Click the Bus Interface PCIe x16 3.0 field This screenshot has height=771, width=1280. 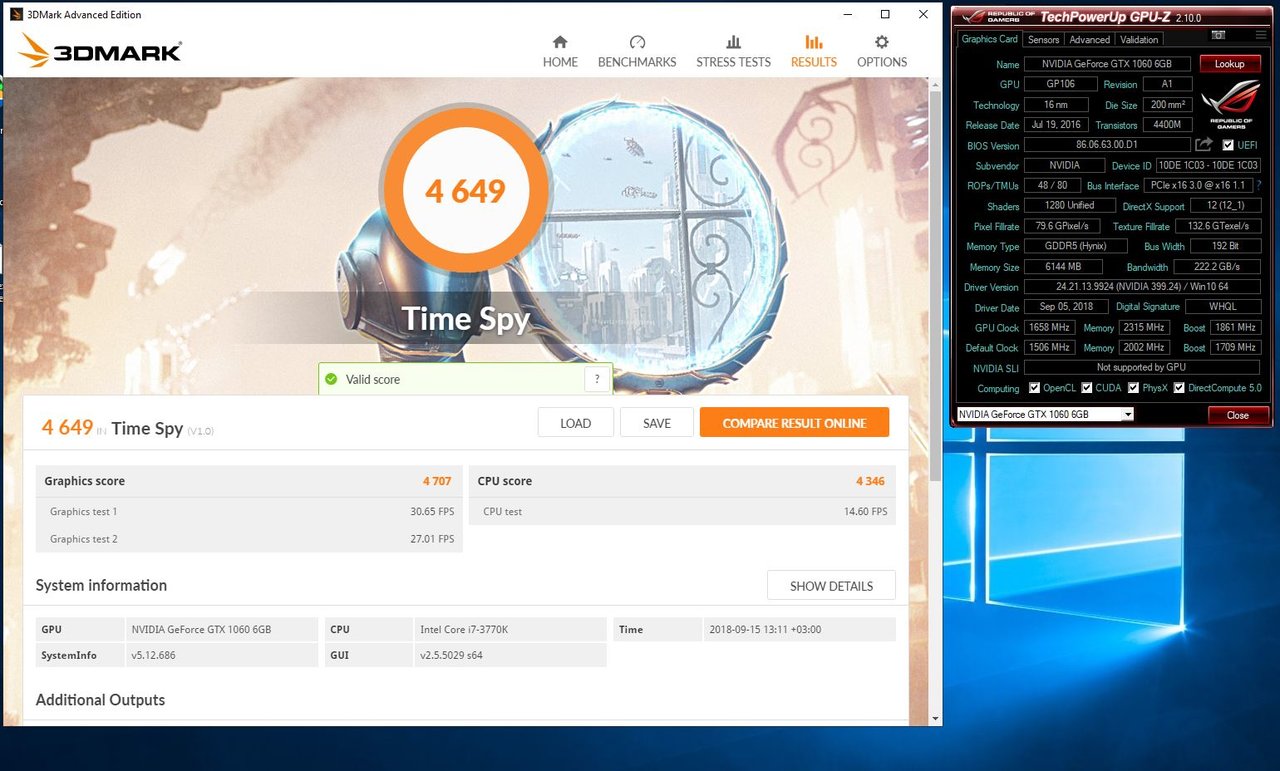point(1198,185)
